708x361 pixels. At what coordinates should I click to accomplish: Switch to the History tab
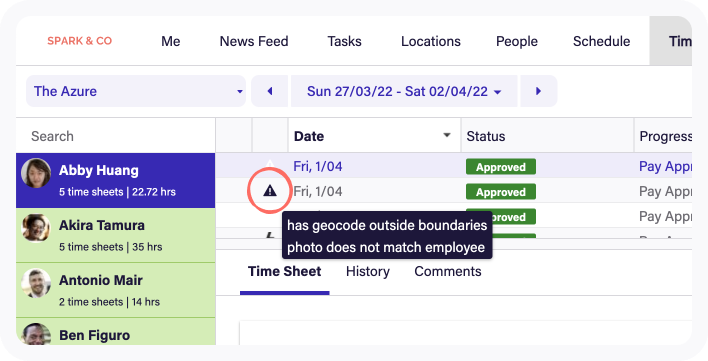(x=368, y=271)
